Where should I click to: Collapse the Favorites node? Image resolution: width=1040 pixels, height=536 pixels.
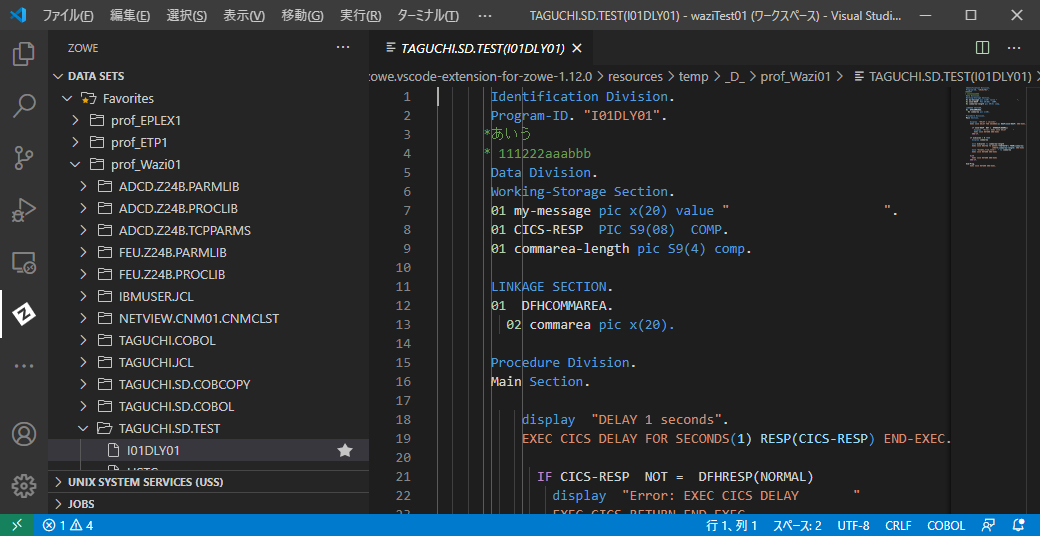[x=67, y=98]
